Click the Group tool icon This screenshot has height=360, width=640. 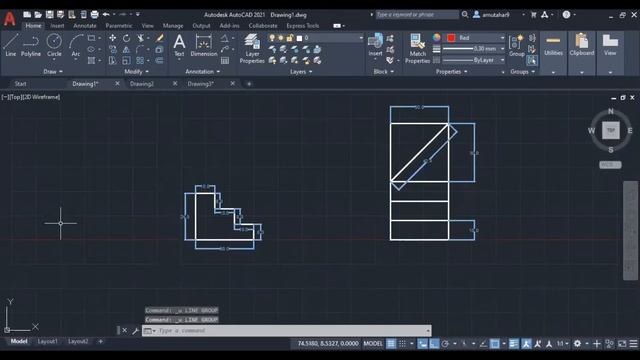pos(517,45)
